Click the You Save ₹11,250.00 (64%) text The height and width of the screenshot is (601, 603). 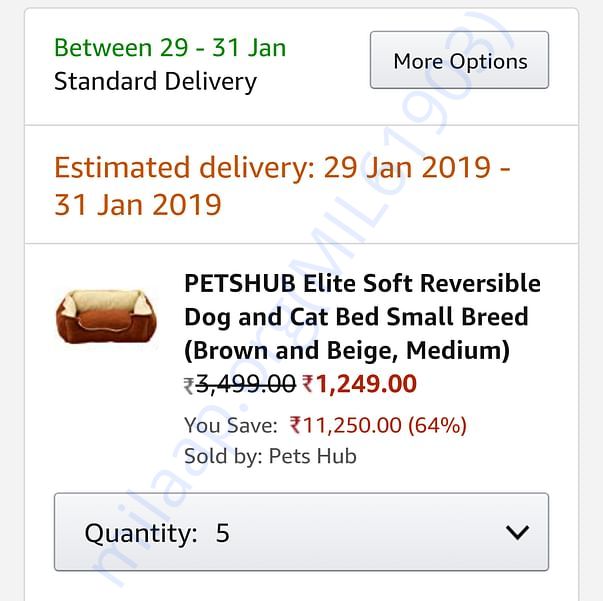325,425
